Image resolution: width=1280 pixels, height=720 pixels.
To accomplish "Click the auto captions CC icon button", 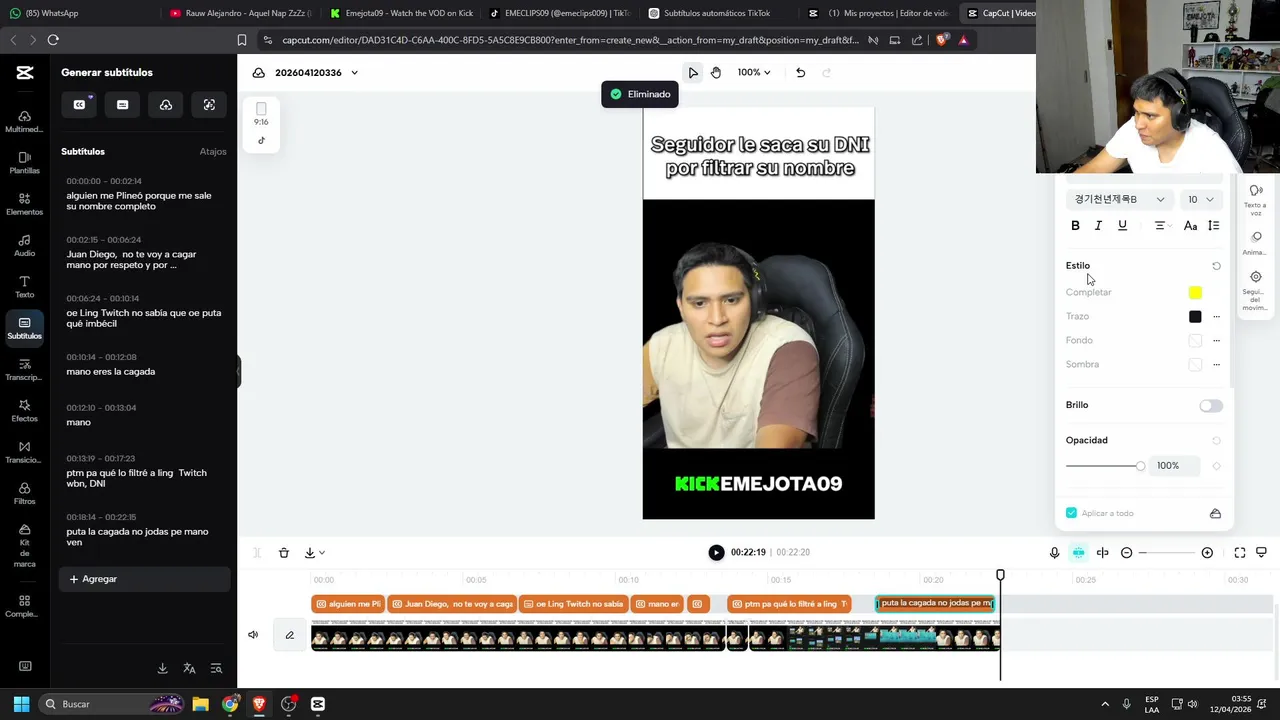I will pos(80,105).
